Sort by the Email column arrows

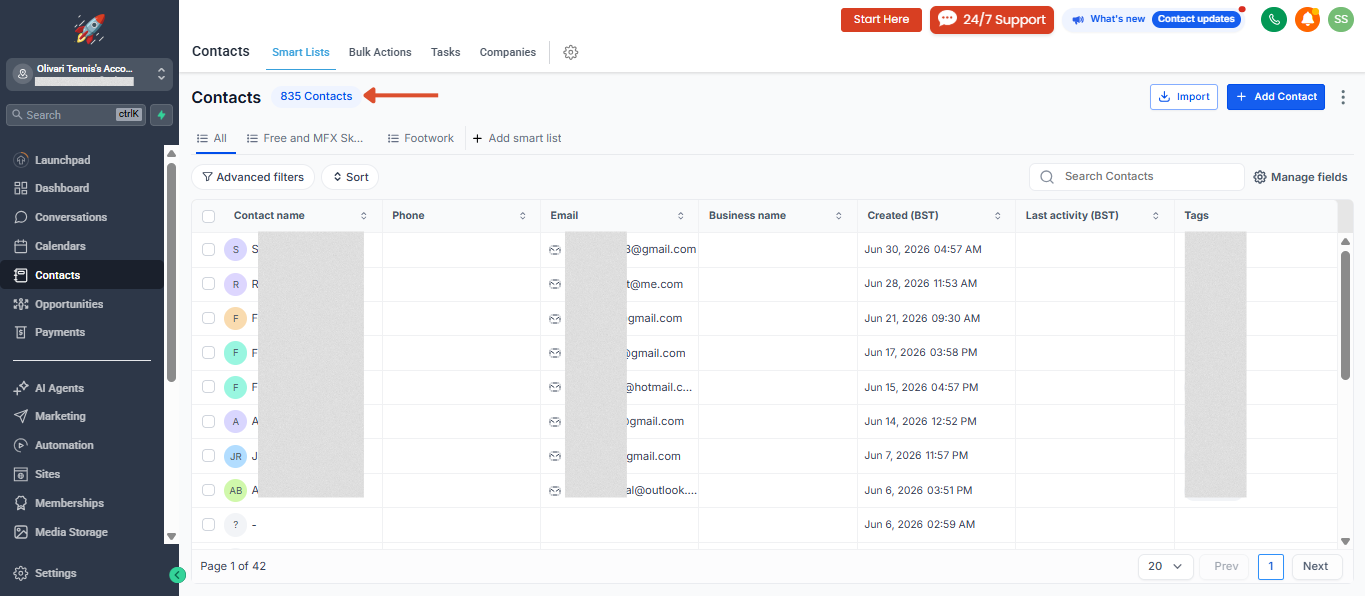tap(681, 216)
